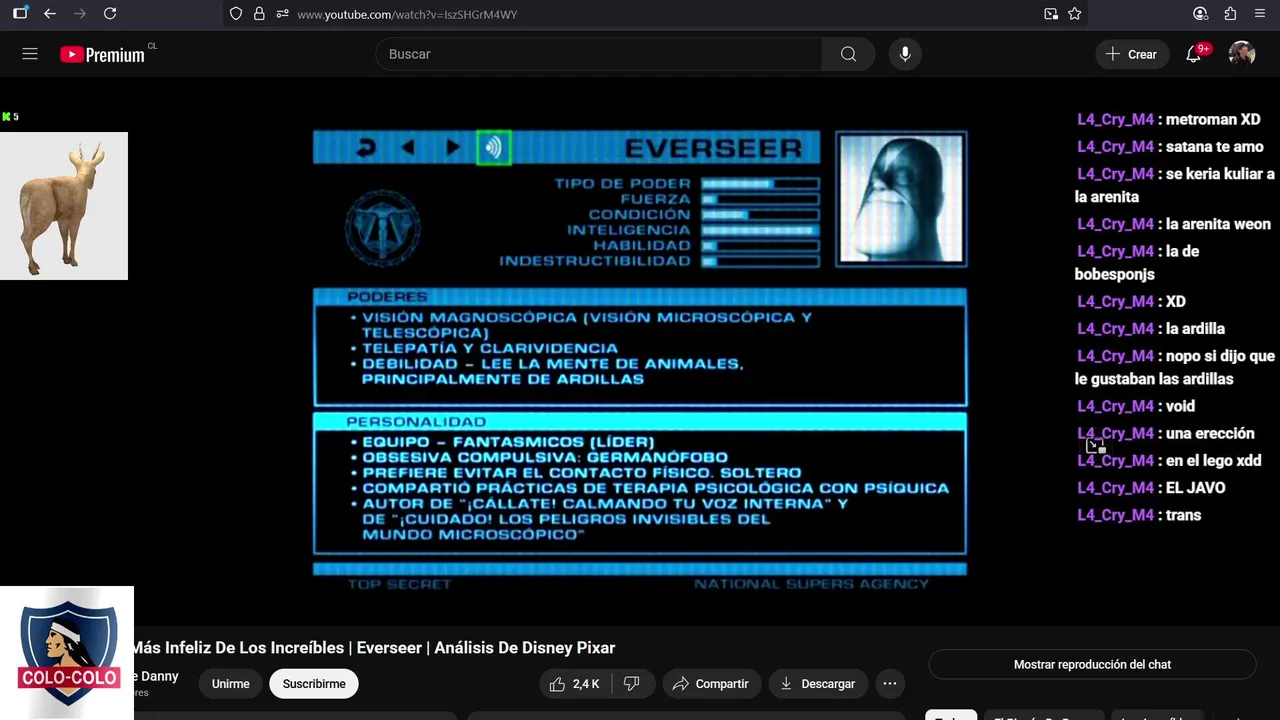Click chat message 'la de bobesponjs'
This screenshot has width=1280, height=720.
pyautogui.click(x=1137, y=262)
